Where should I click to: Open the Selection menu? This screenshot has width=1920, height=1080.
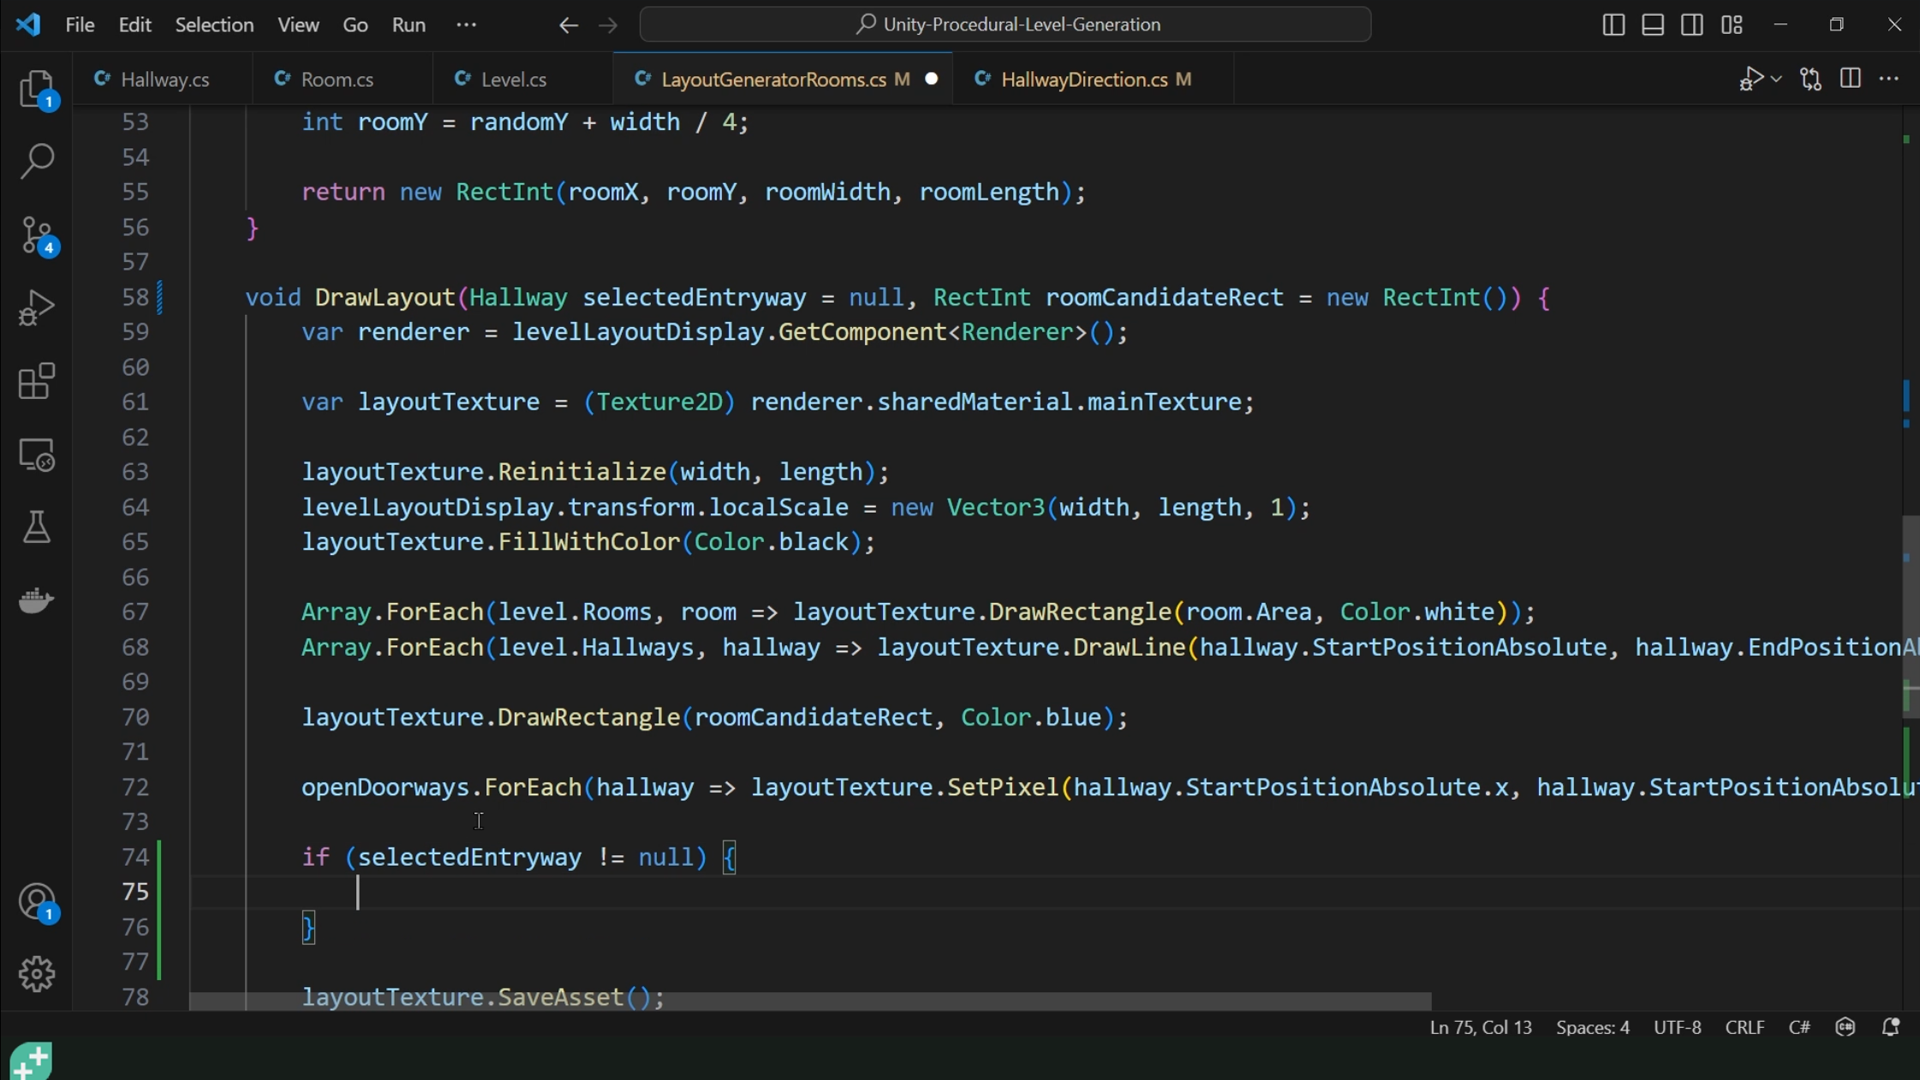[x=214, y=25]
